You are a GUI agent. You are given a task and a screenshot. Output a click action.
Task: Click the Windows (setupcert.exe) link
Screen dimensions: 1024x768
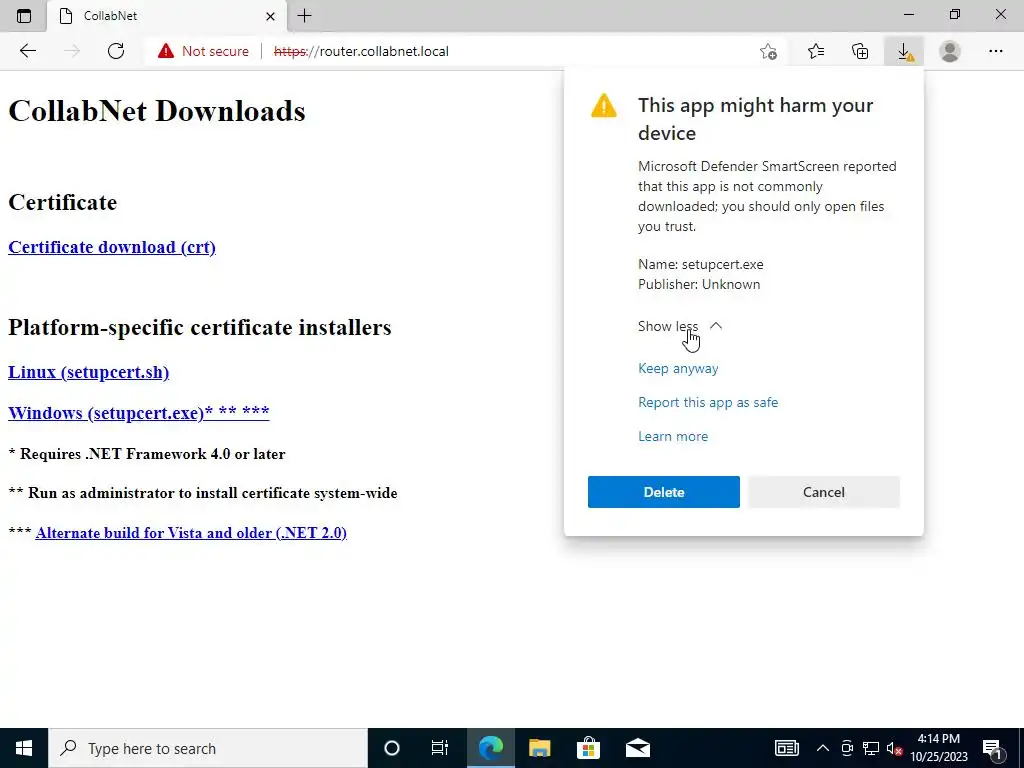(x=138, y=413)
